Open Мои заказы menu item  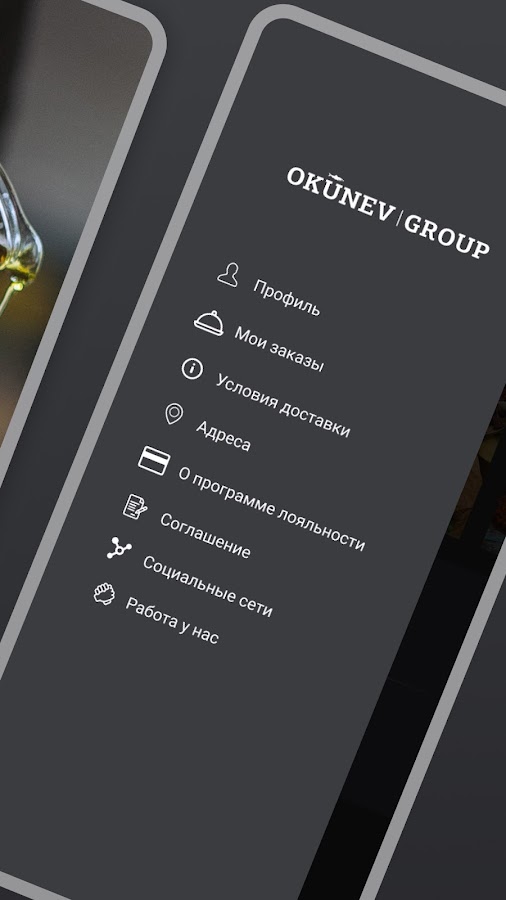click(279, 350)
